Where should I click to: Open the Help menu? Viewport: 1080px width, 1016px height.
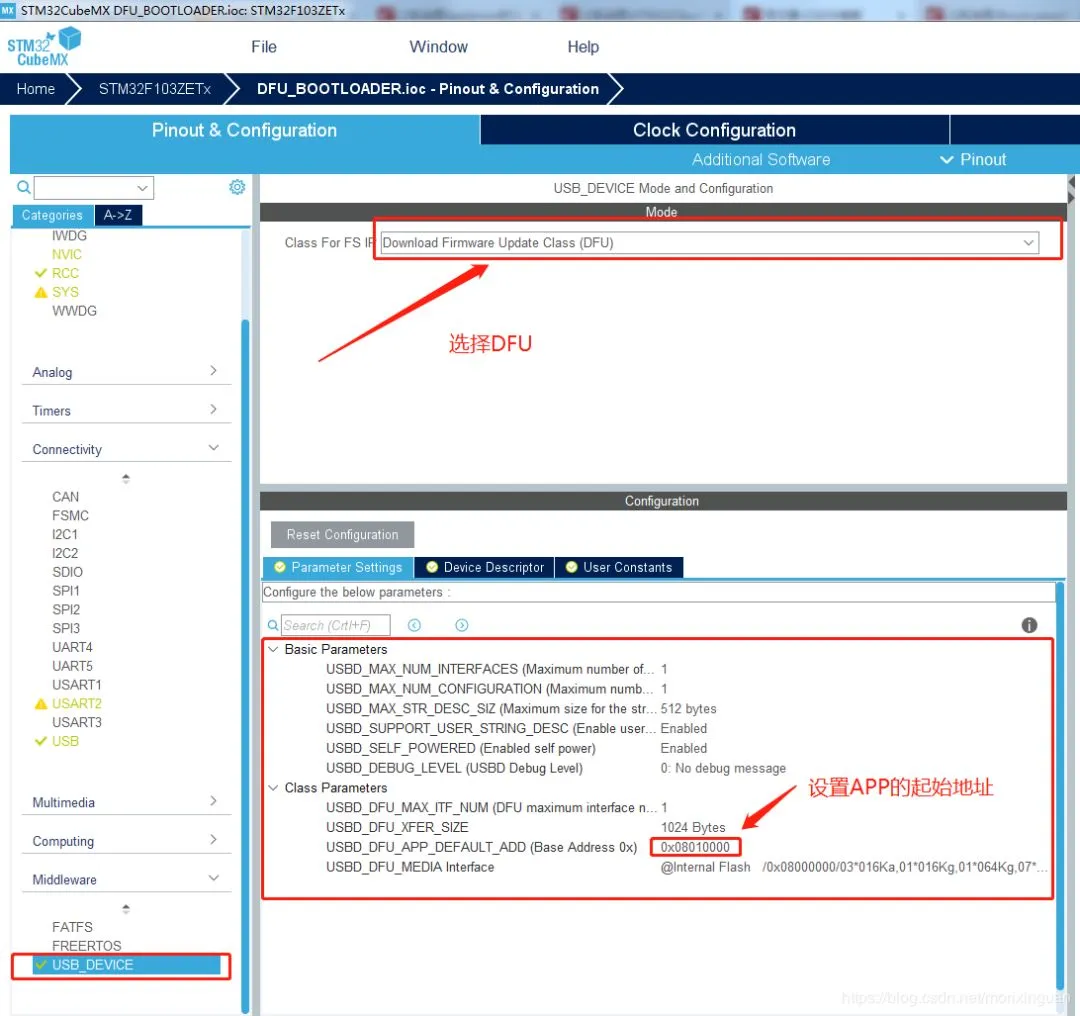583,47
